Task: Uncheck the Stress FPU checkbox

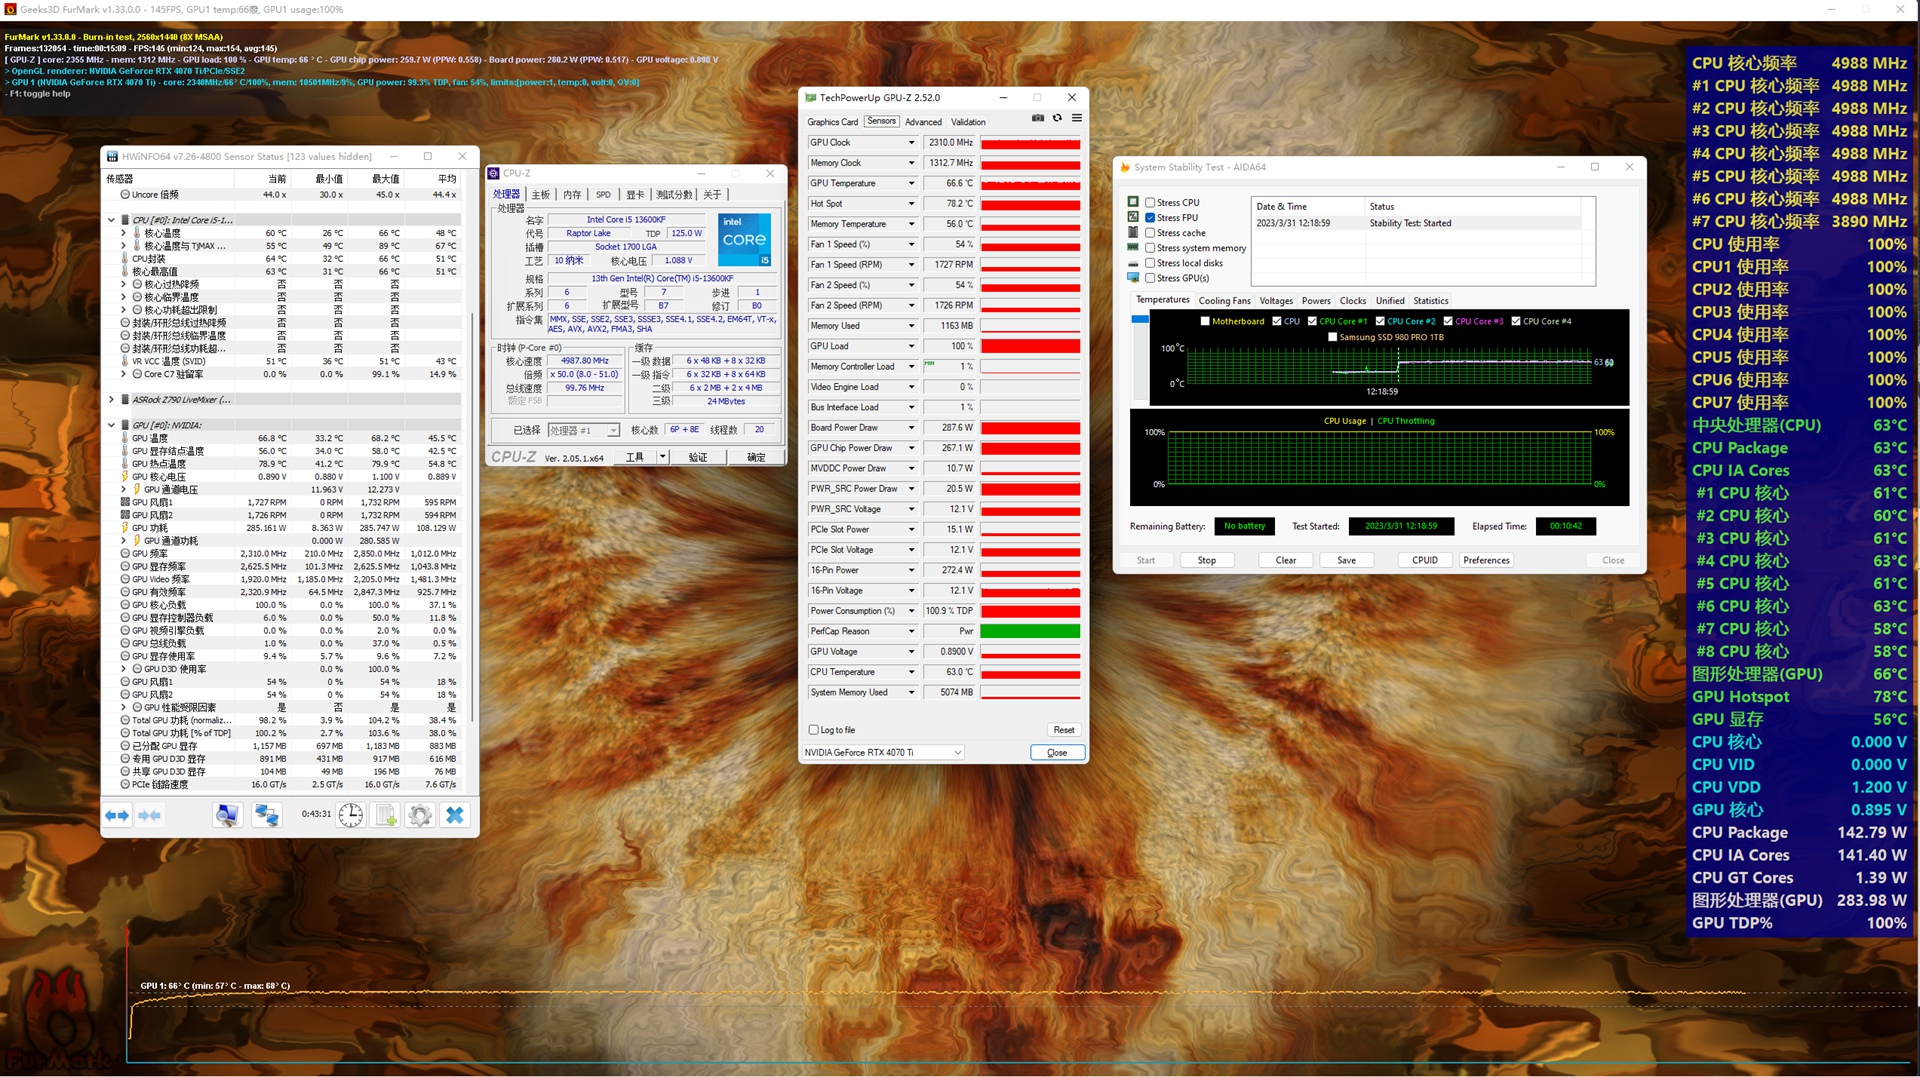Action: pyautogui.click(x=1150, y=217)
